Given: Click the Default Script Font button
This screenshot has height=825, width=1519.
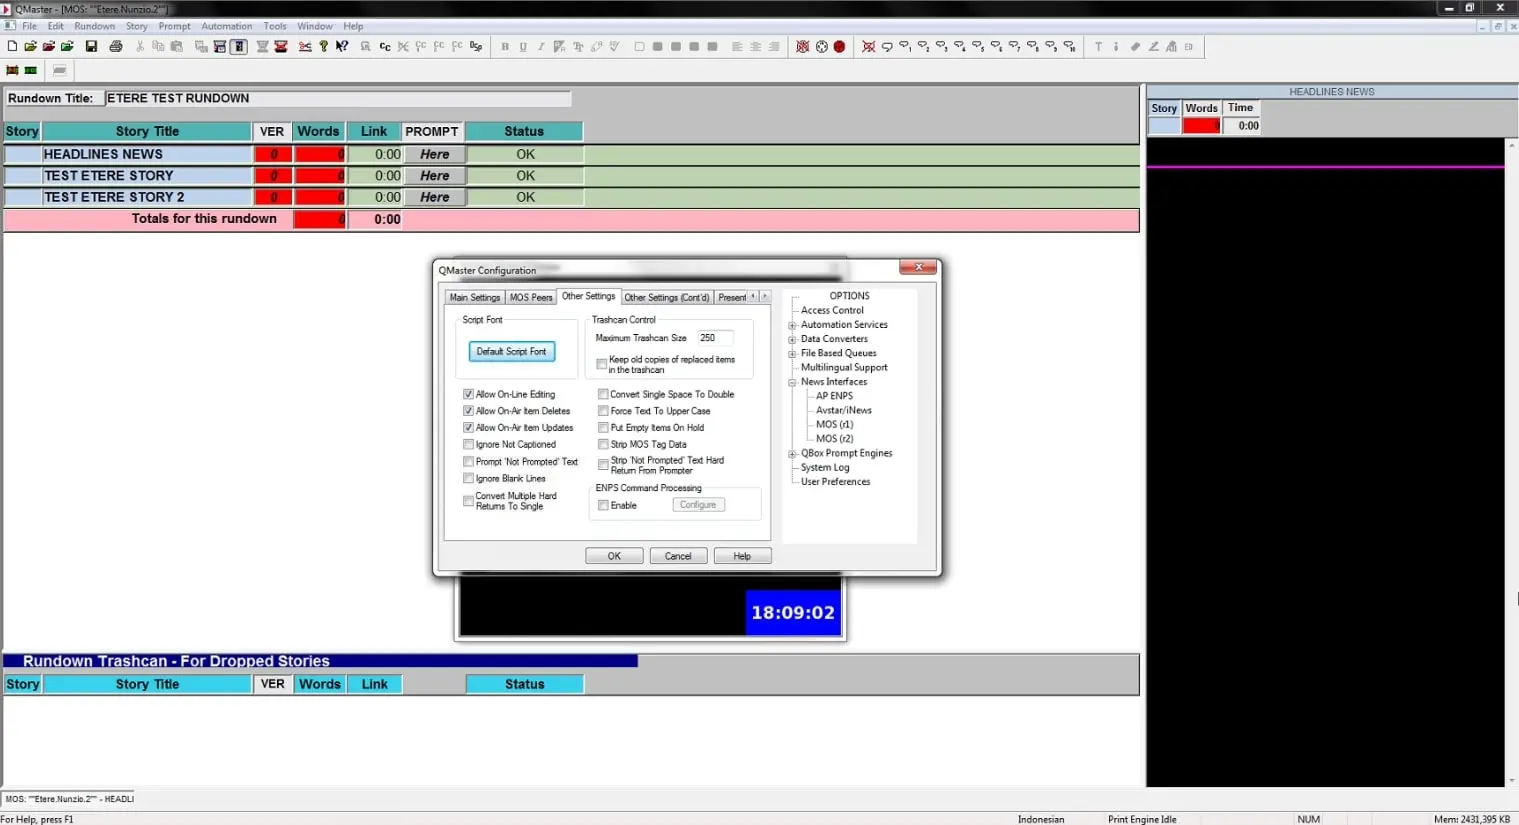Looking at the screenshot, I should point(511,352).
